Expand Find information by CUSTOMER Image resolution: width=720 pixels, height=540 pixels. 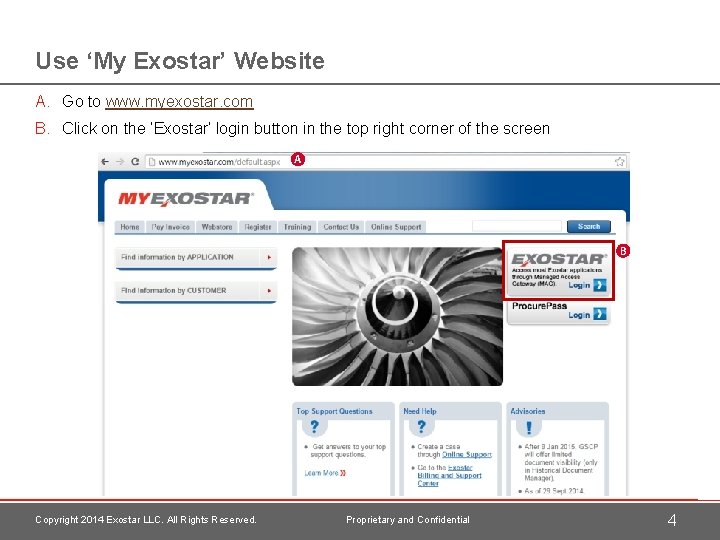[196, 291]
